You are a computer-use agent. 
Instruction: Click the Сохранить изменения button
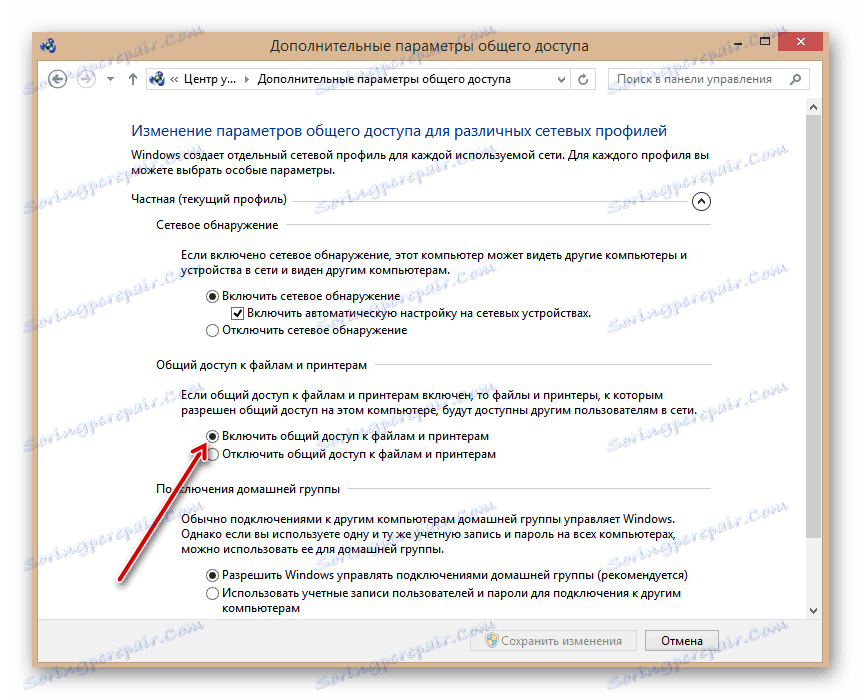click(x=553, y=640)
